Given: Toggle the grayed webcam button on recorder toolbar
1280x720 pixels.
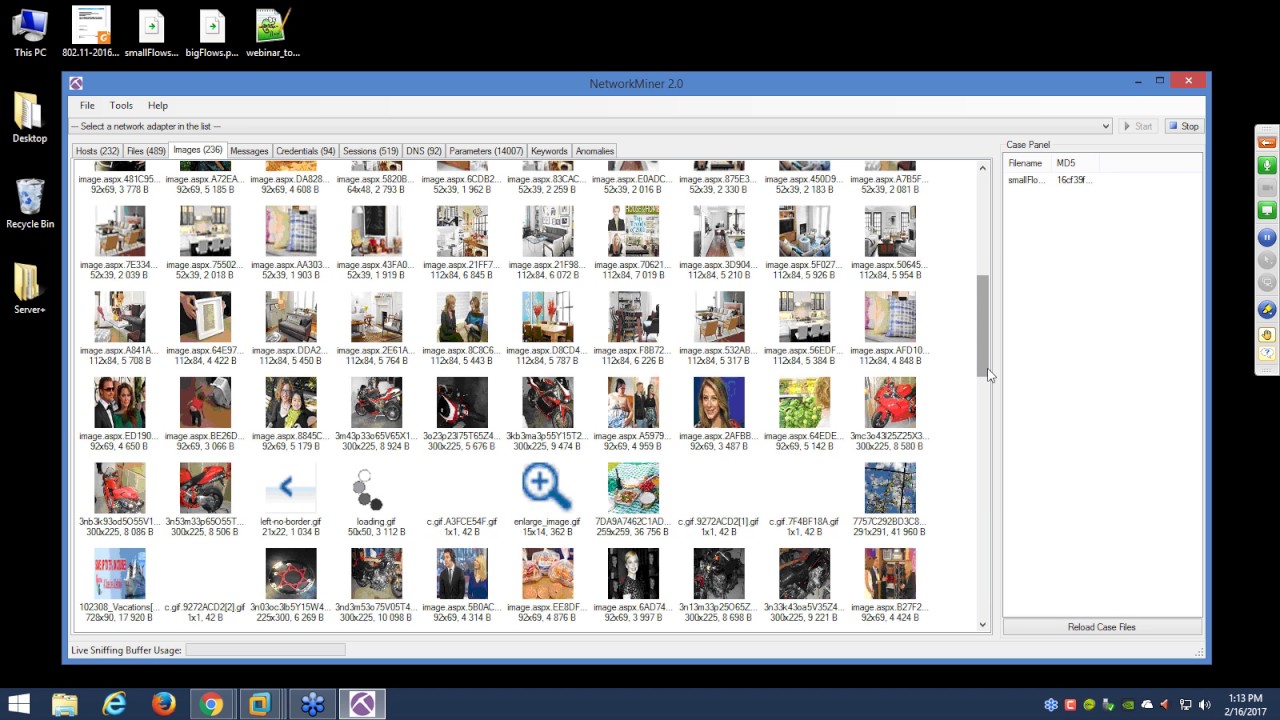Looking at the screenshot, I should tap(1266, 188).
